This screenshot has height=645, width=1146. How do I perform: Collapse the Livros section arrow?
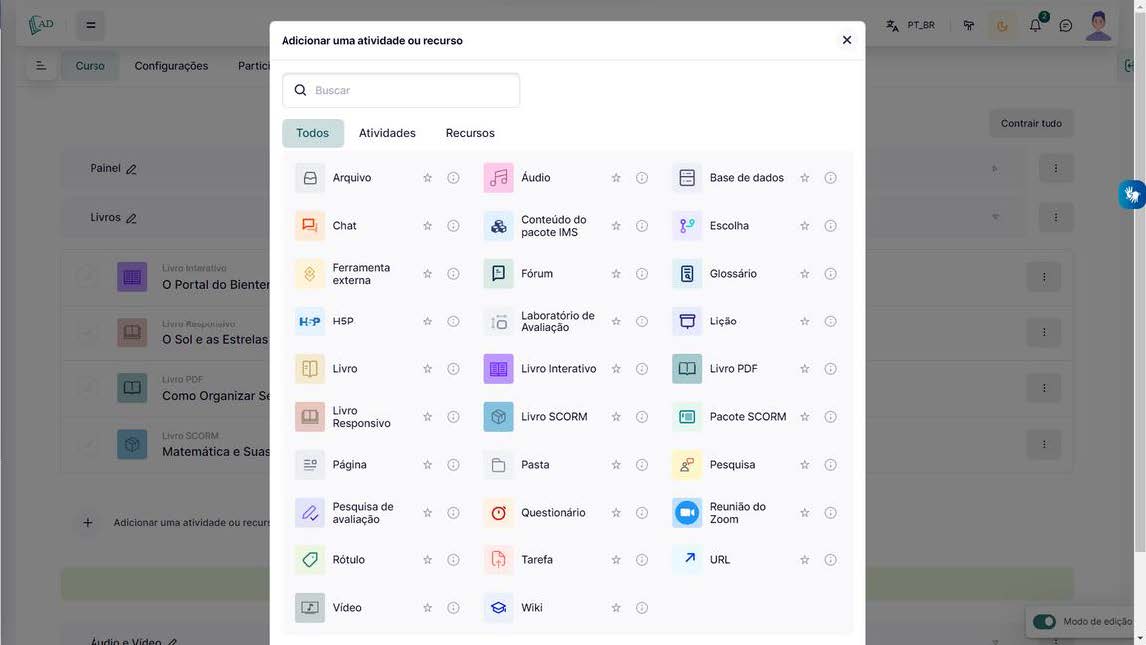pyautogui.click(x=995, y=217)
